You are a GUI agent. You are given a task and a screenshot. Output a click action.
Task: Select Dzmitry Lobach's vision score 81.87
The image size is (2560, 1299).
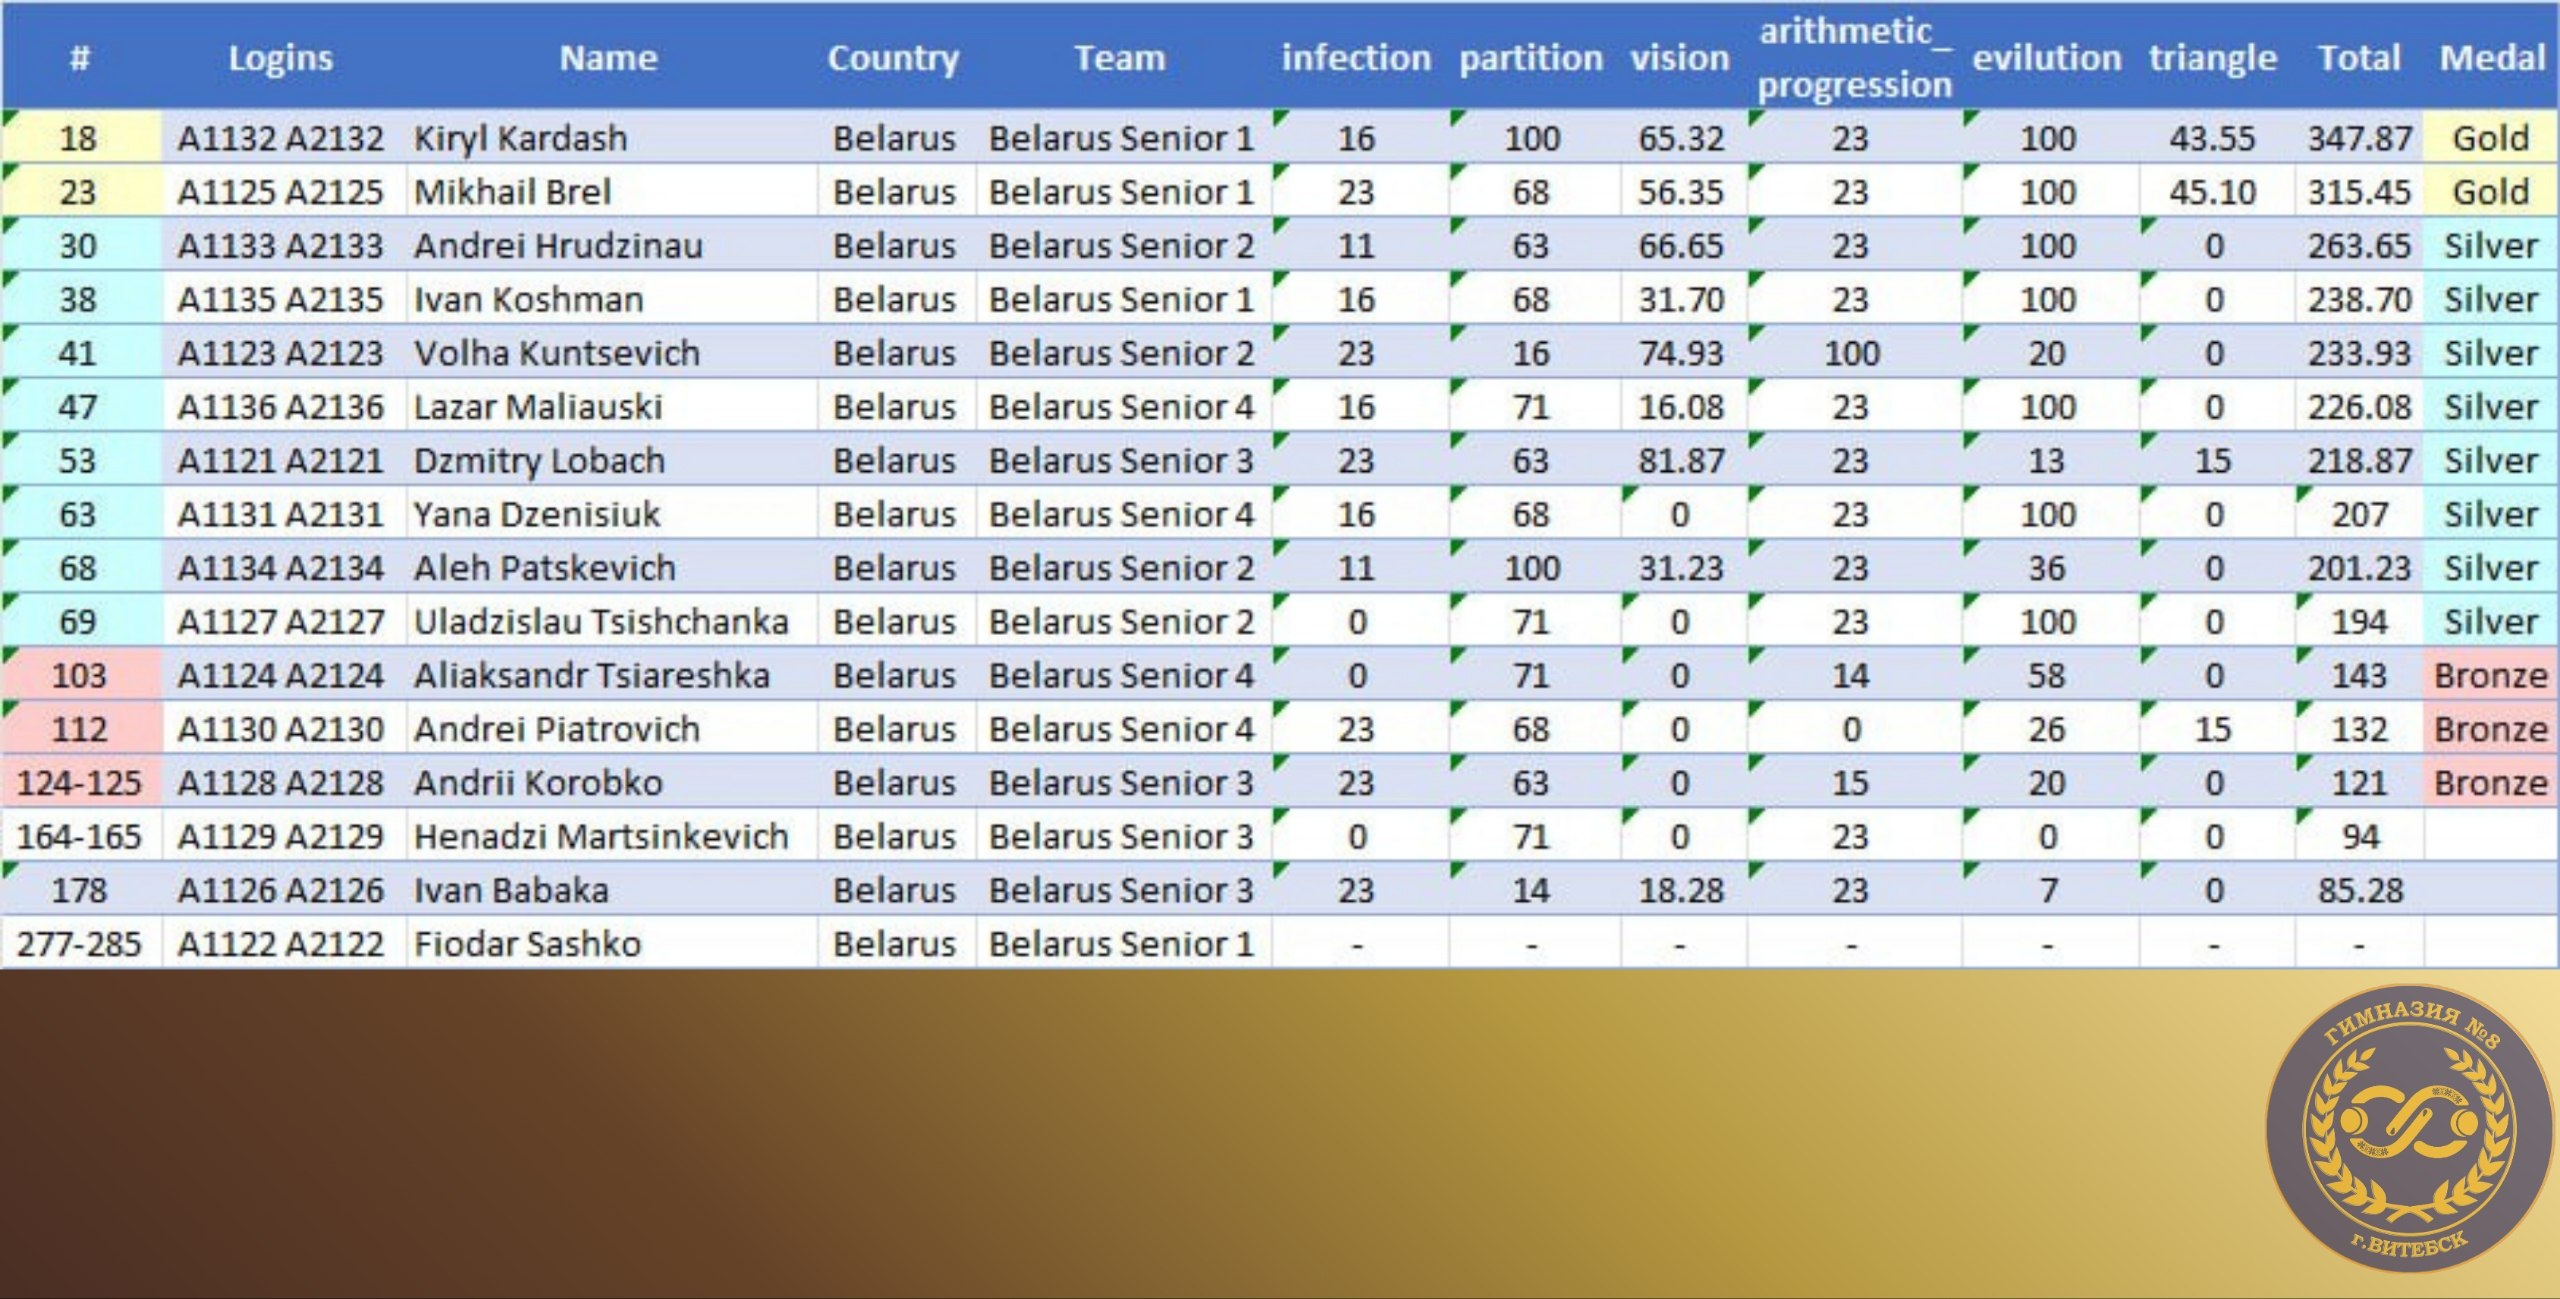pyautogui.click(x=1681, y=461)
